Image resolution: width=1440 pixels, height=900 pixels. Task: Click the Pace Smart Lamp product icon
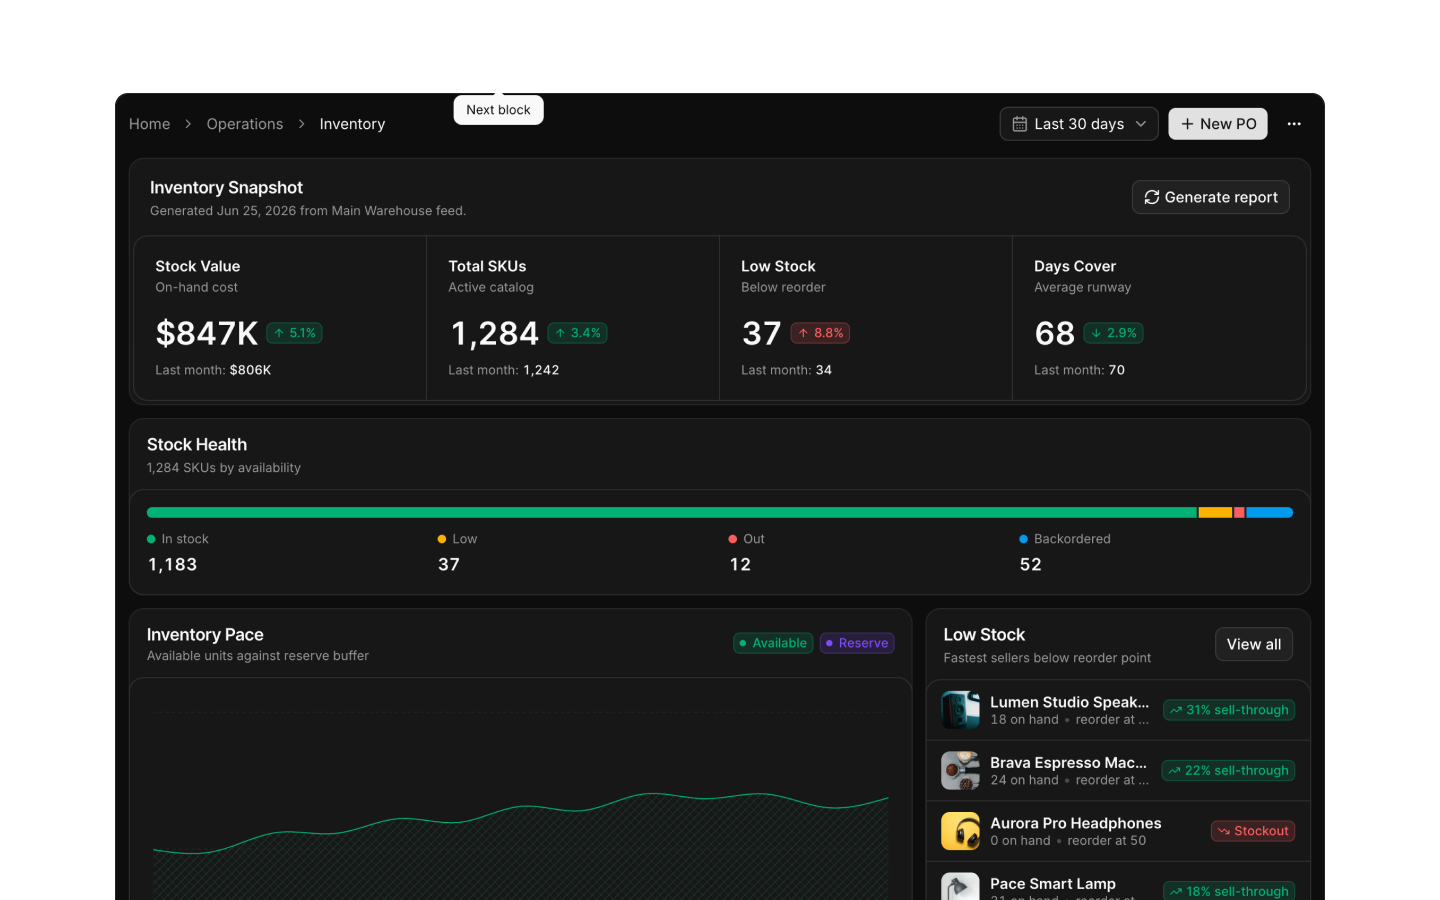(960, 886)
